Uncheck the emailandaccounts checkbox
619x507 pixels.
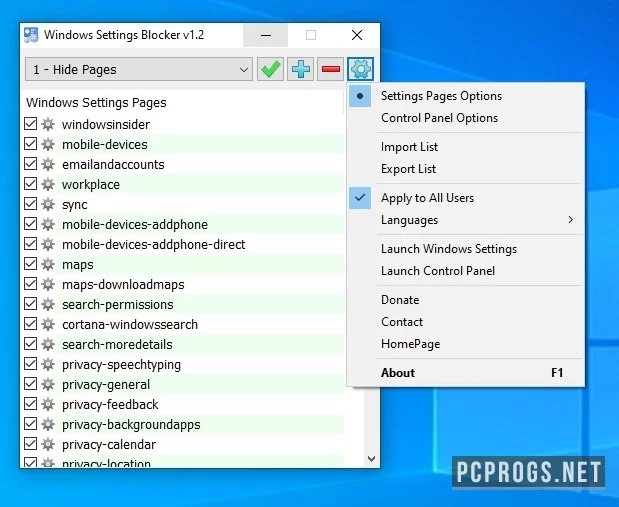[x=30, y=163]
